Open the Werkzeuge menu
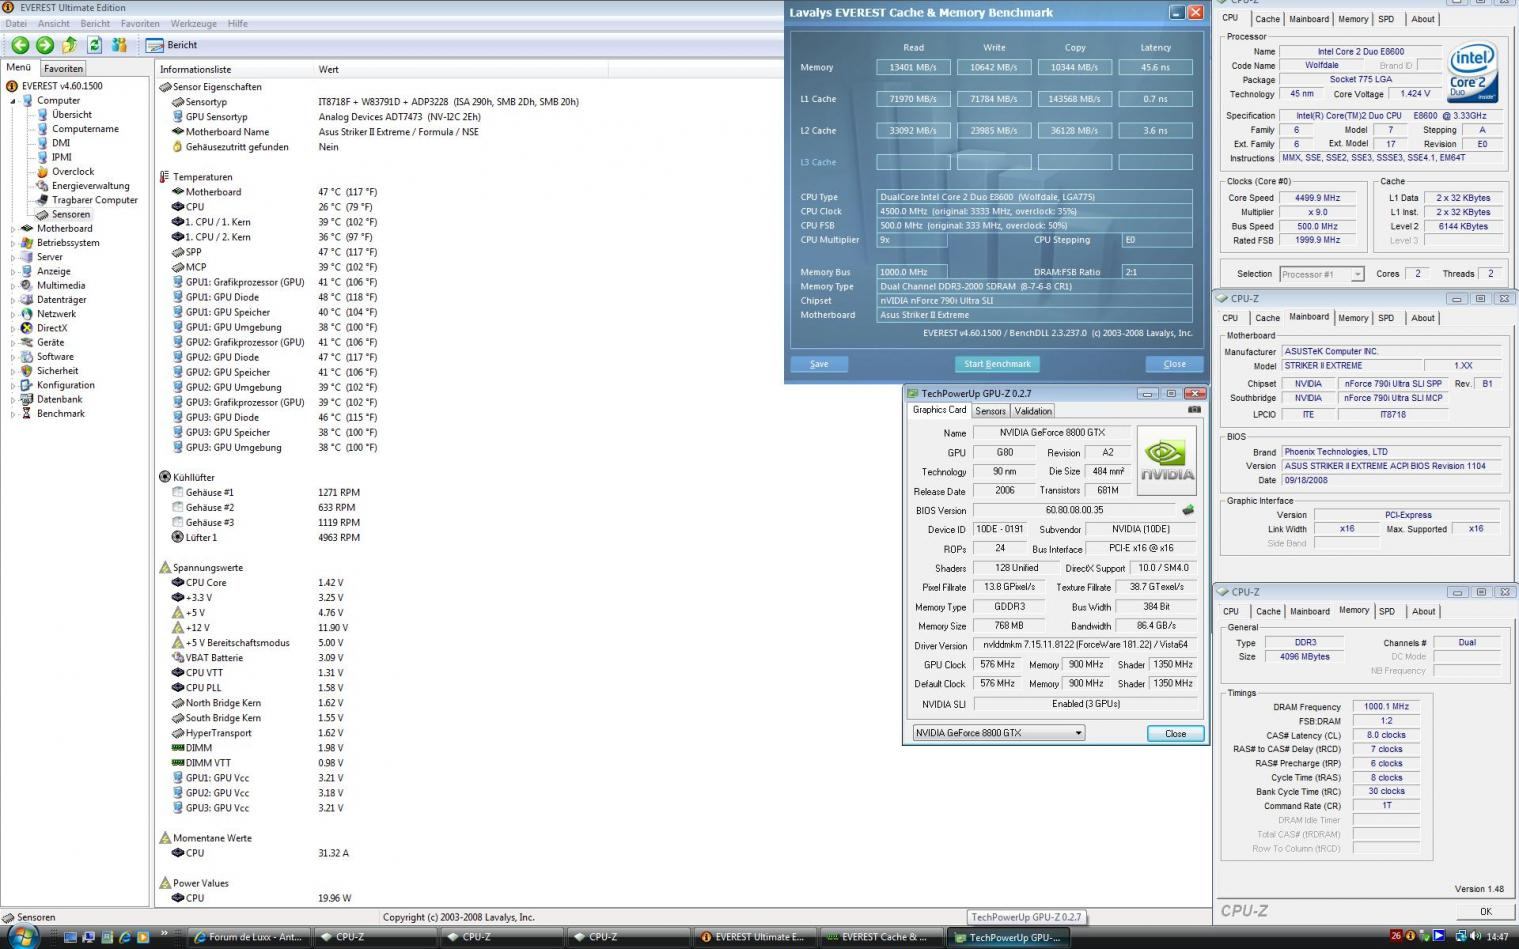Image resolution: width=1519 pixels, height=949 pixels. point(194,23)
